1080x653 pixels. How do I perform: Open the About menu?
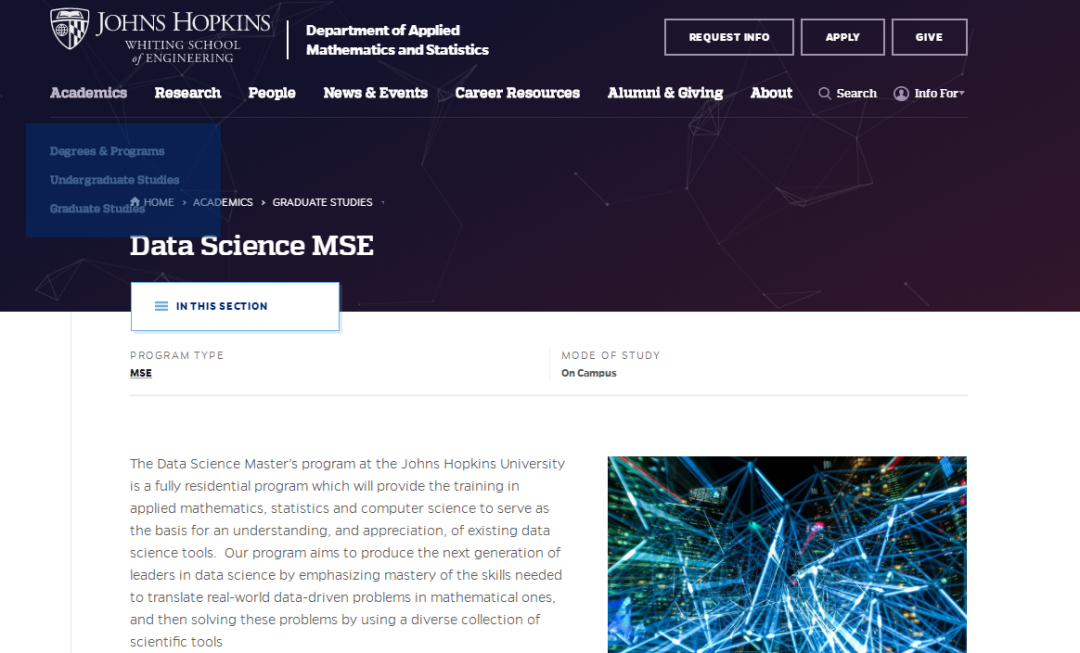coord(771,93)
